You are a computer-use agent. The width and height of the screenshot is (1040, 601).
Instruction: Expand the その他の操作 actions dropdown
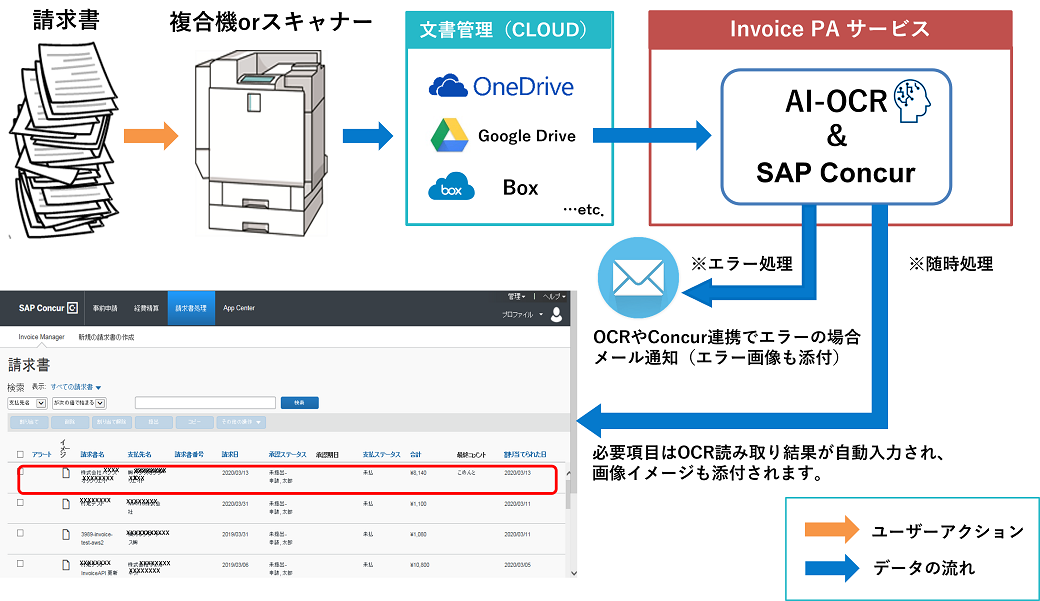pos(241,422)
